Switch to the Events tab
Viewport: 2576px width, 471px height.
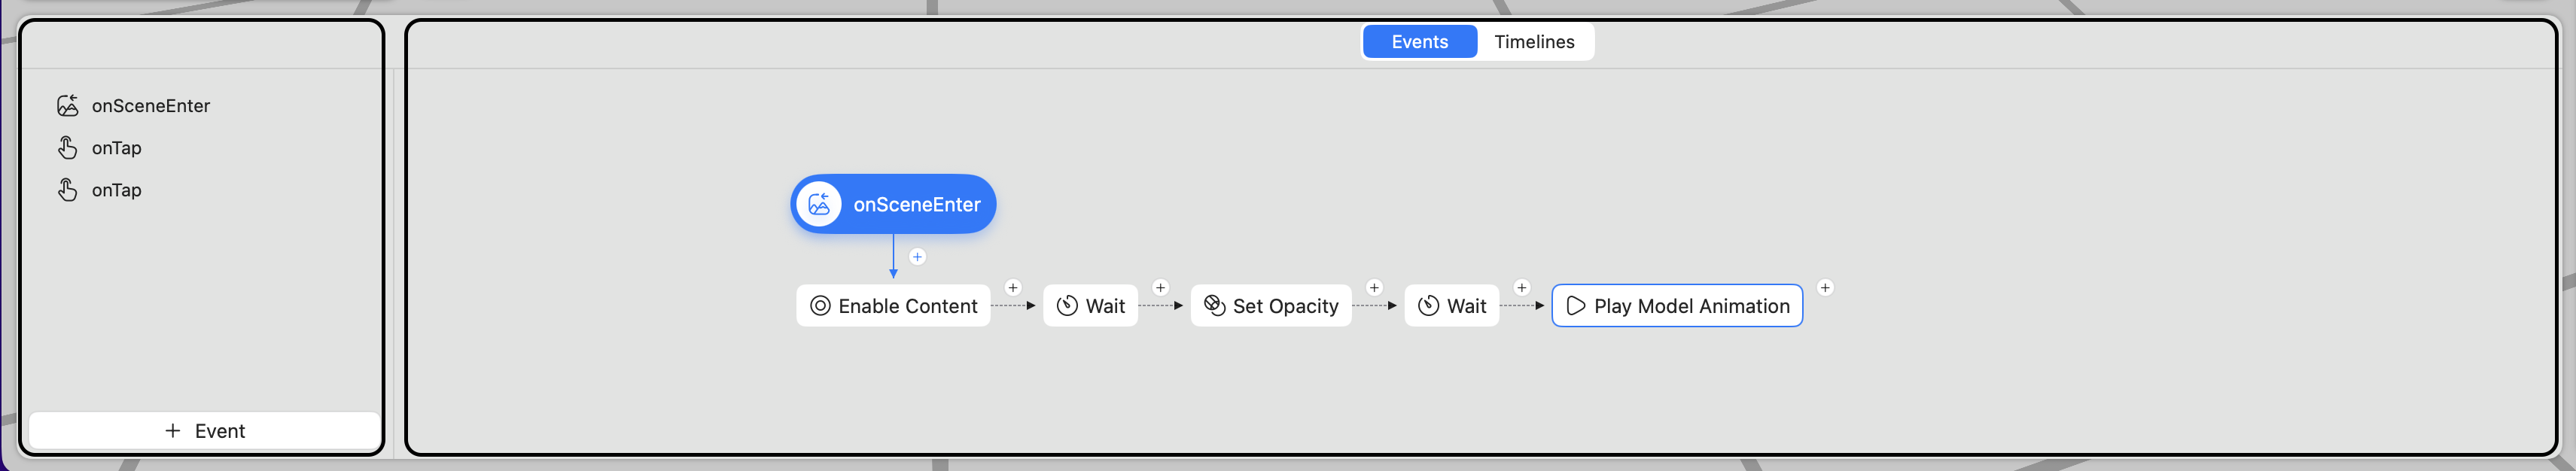pyautogui.click(x=1419, y=42)
